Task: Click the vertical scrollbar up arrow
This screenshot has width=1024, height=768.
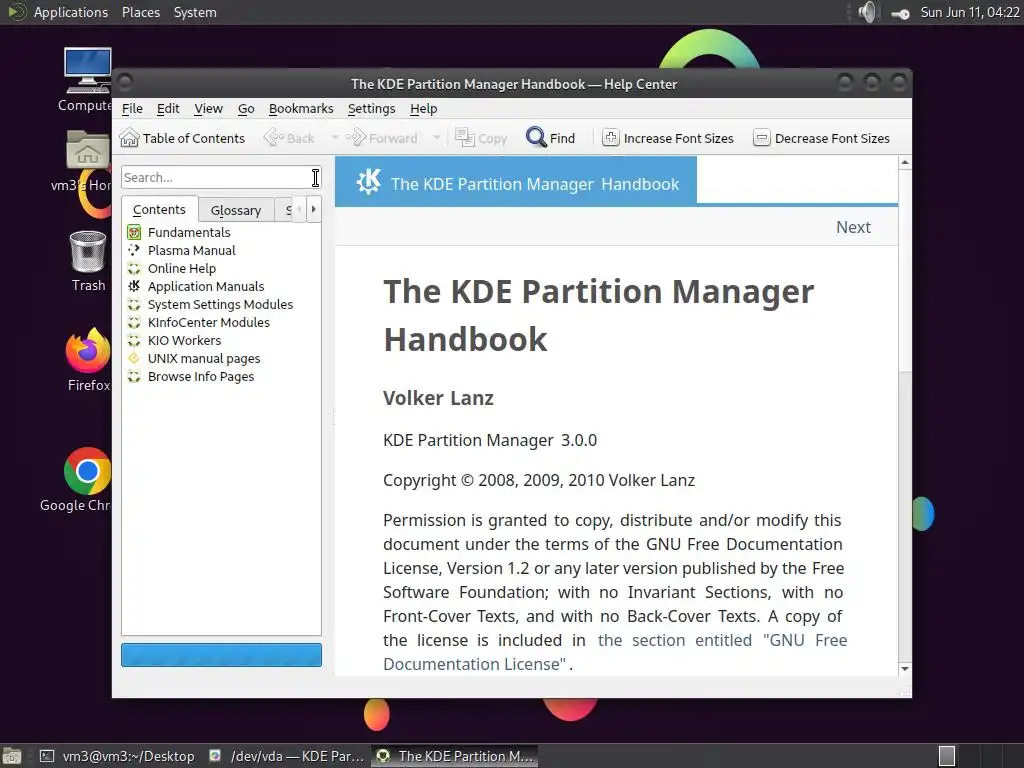Action: [904, 162]
